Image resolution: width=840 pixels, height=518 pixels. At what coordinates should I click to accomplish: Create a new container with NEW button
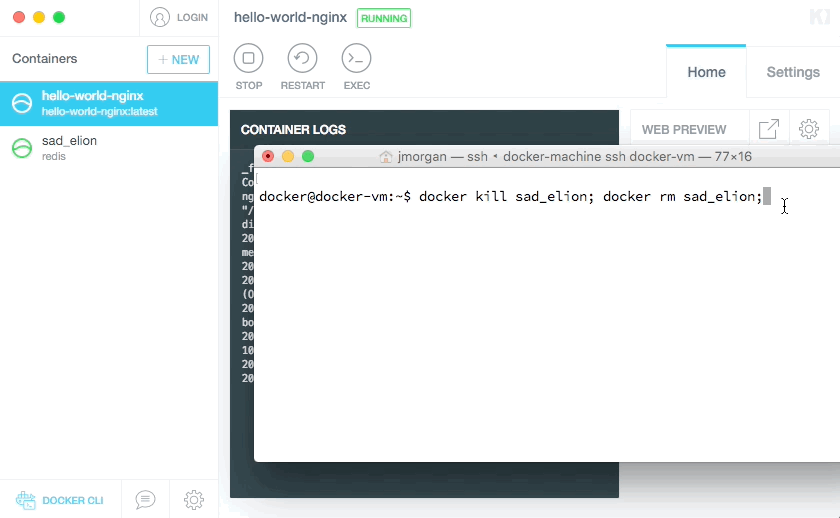178,59
